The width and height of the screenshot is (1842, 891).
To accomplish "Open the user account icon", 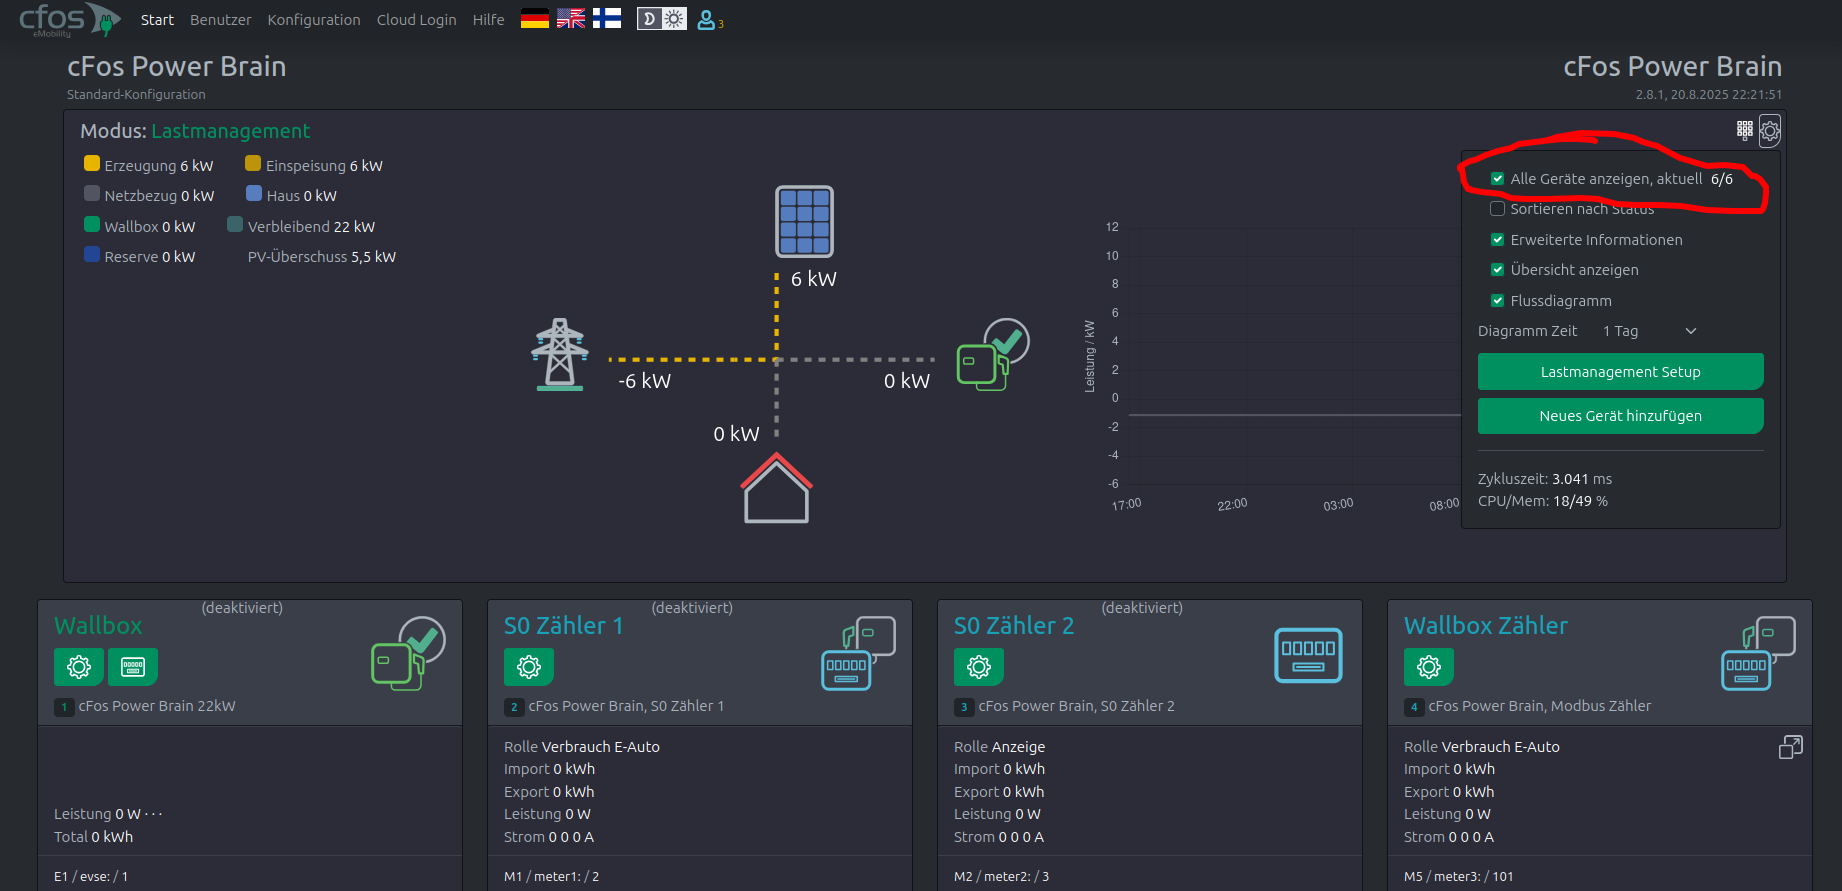I will tap(707, 20).
